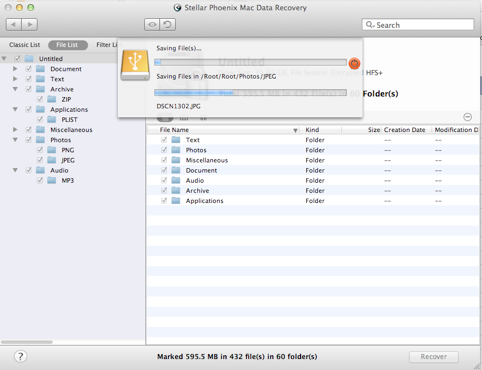The height and width of the screenshot is (370, 482).
Task: Click the help question mark button
Action: (x=20, y=356)
